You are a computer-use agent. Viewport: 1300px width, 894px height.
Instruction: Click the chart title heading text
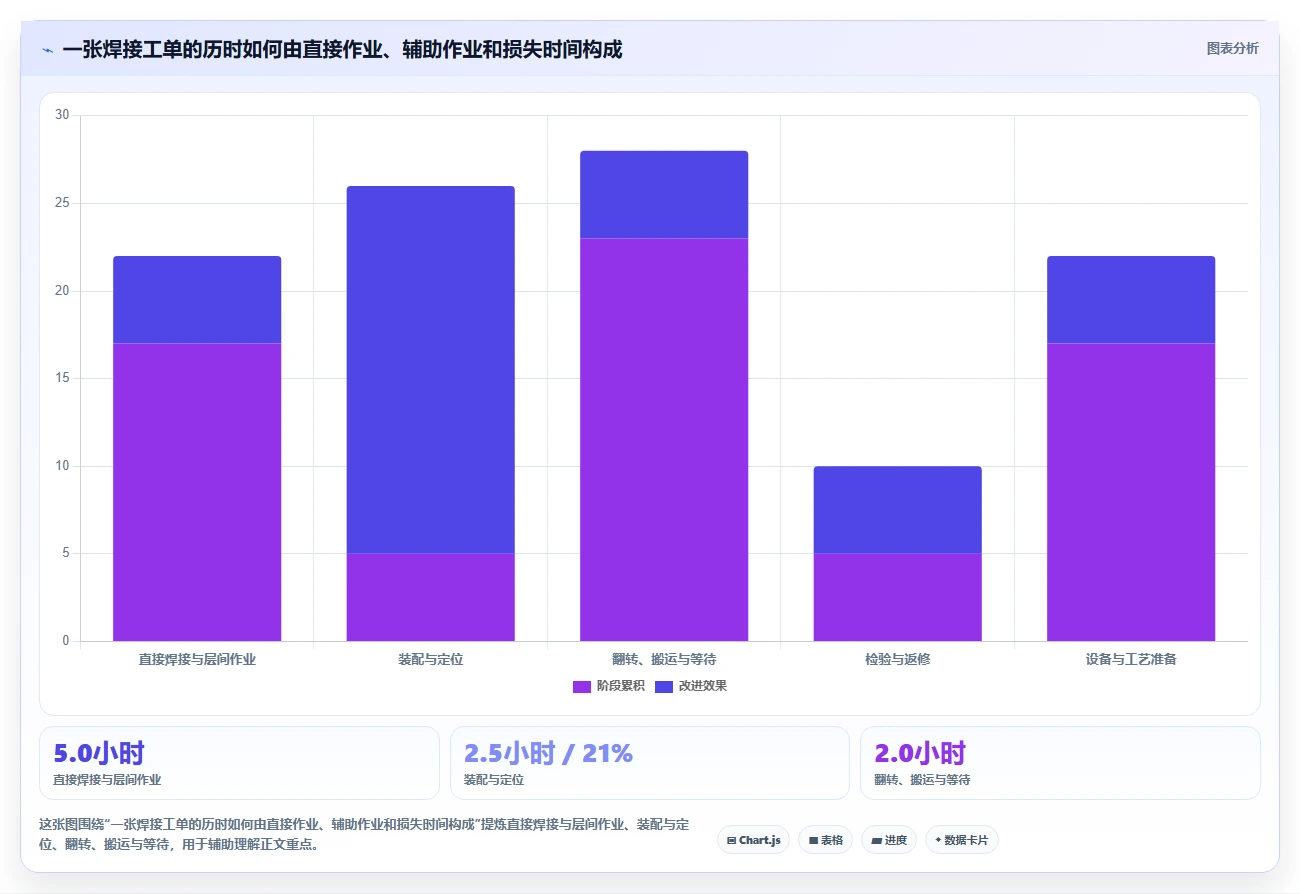click(x=342, y=49)
